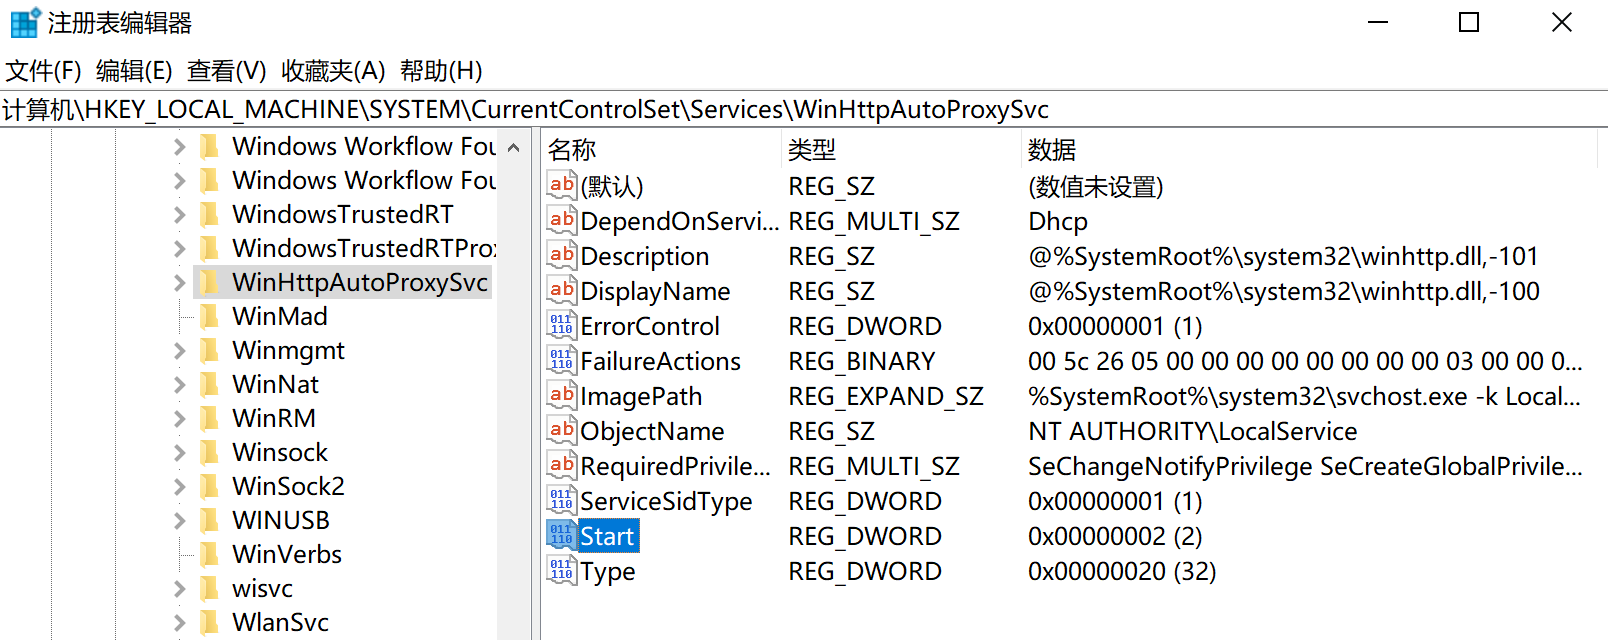Expand the WinNat key chevron
Viewport: 1608px width, 640px height.
(x=179, y=385)
